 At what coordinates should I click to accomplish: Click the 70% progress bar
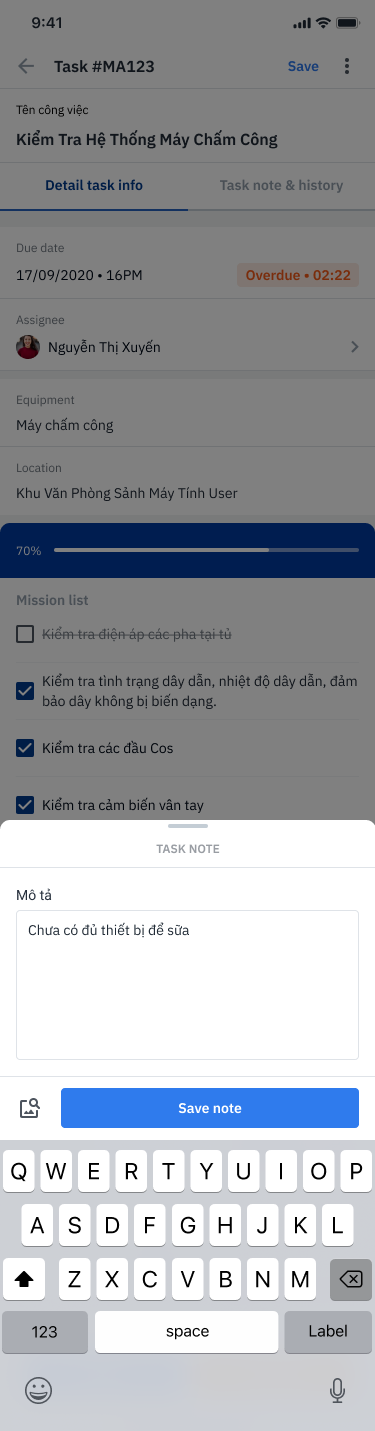(206, 550)
